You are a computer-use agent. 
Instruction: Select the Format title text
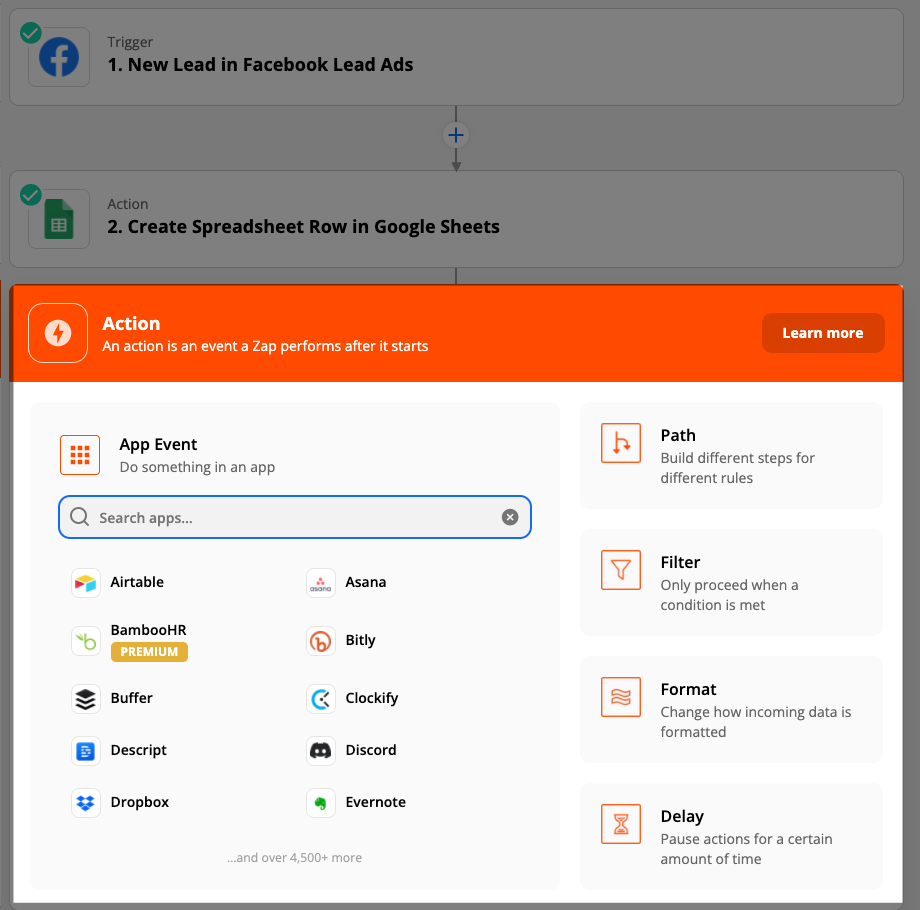[689, 689]
